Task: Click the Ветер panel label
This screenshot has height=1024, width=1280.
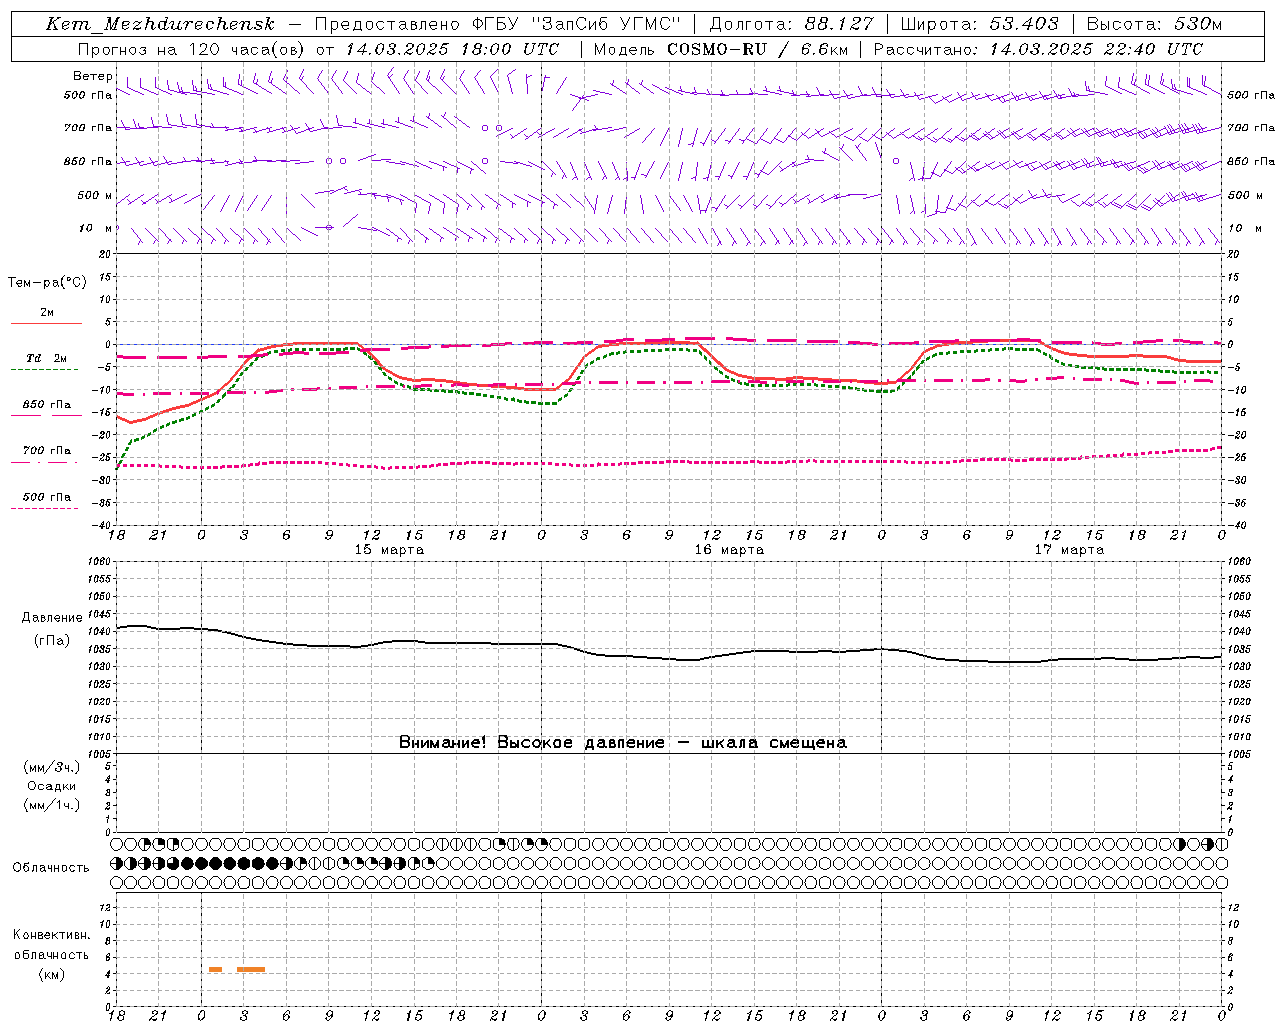Action: (93, 76)
